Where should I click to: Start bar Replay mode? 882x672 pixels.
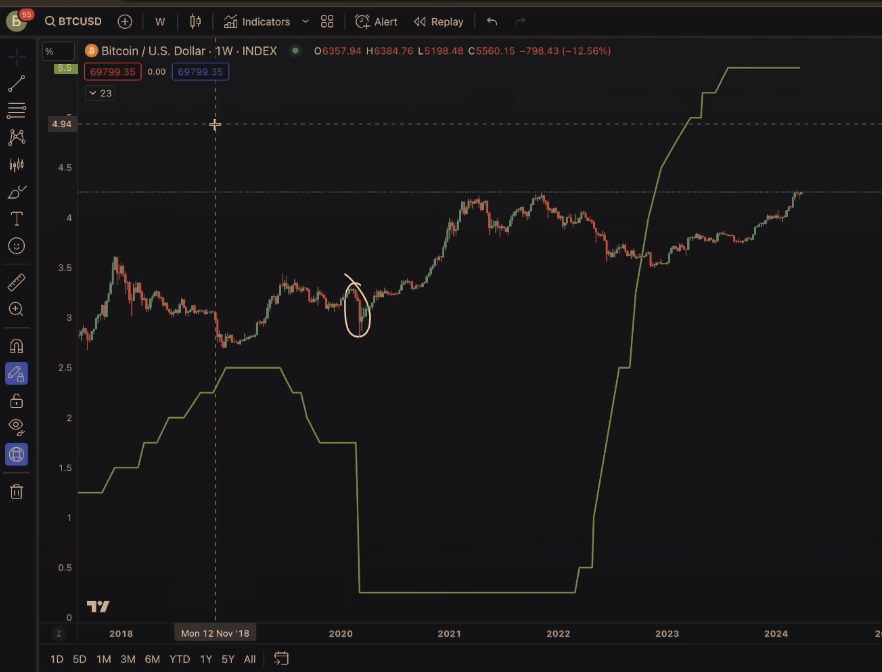click(439, 21)
